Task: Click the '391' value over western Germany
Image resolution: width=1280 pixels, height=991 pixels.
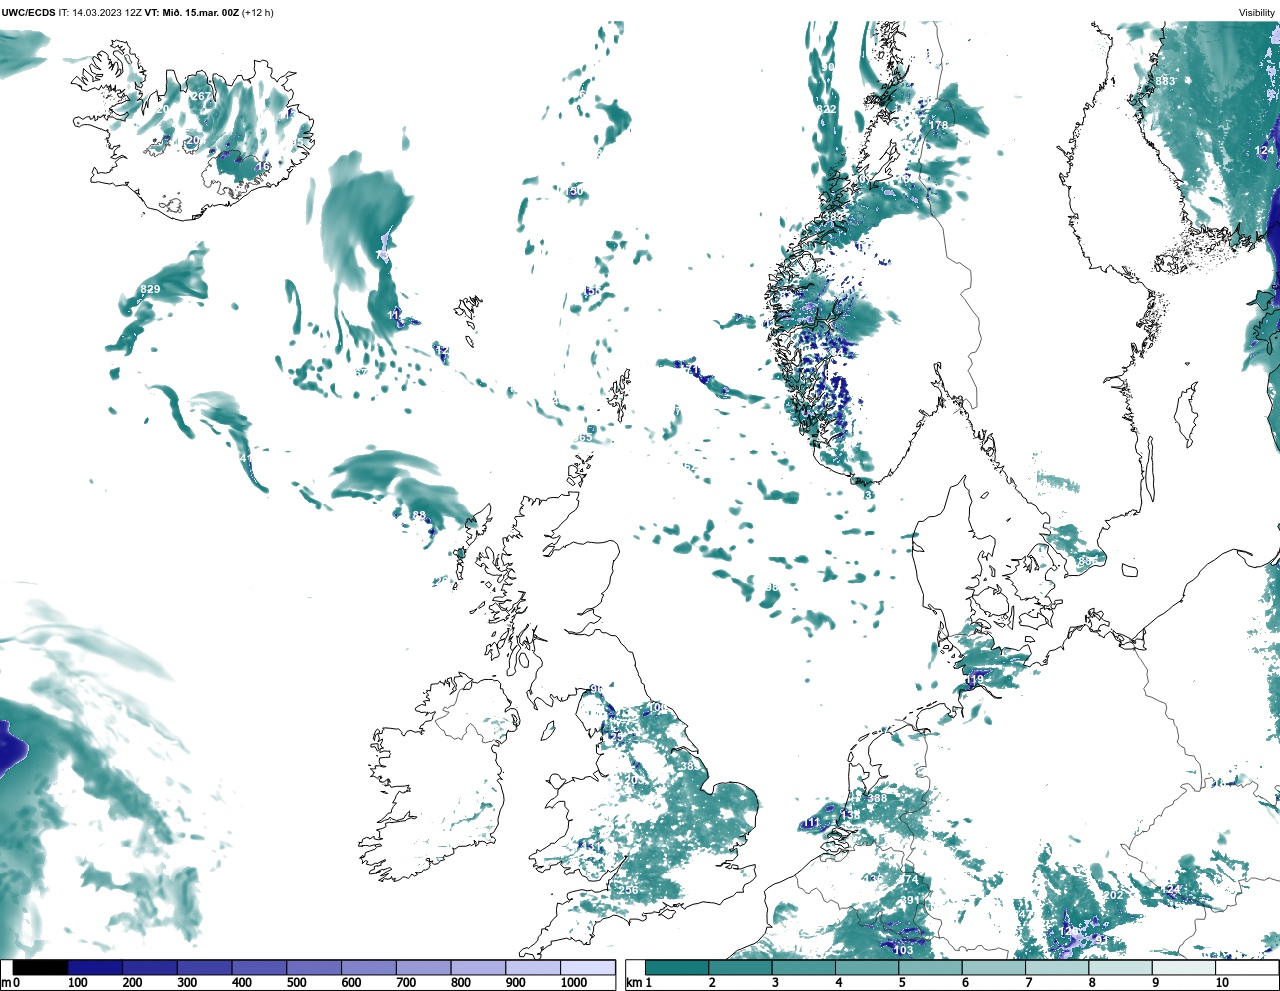Action: pos(909,900)
